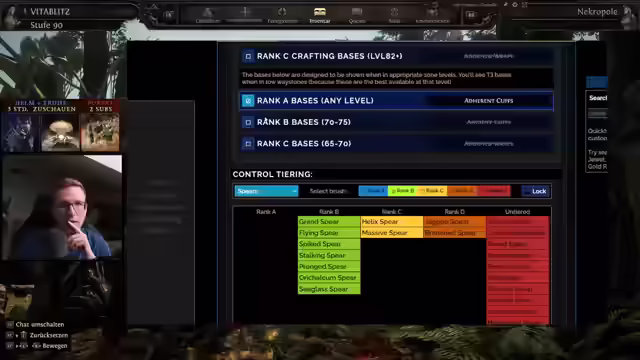This screenshot has width=640, height=360.
Task: Click Spiked Spear tier entry
Action: coord(329,244)
